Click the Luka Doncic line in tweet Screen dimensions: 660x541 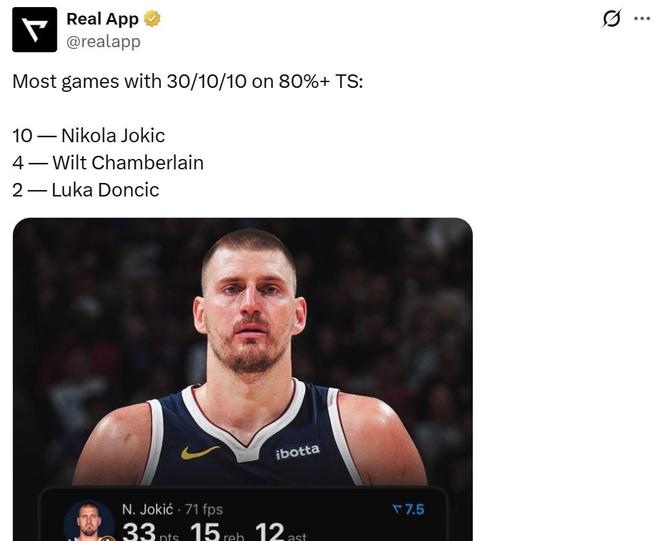[x=86, y=190]
